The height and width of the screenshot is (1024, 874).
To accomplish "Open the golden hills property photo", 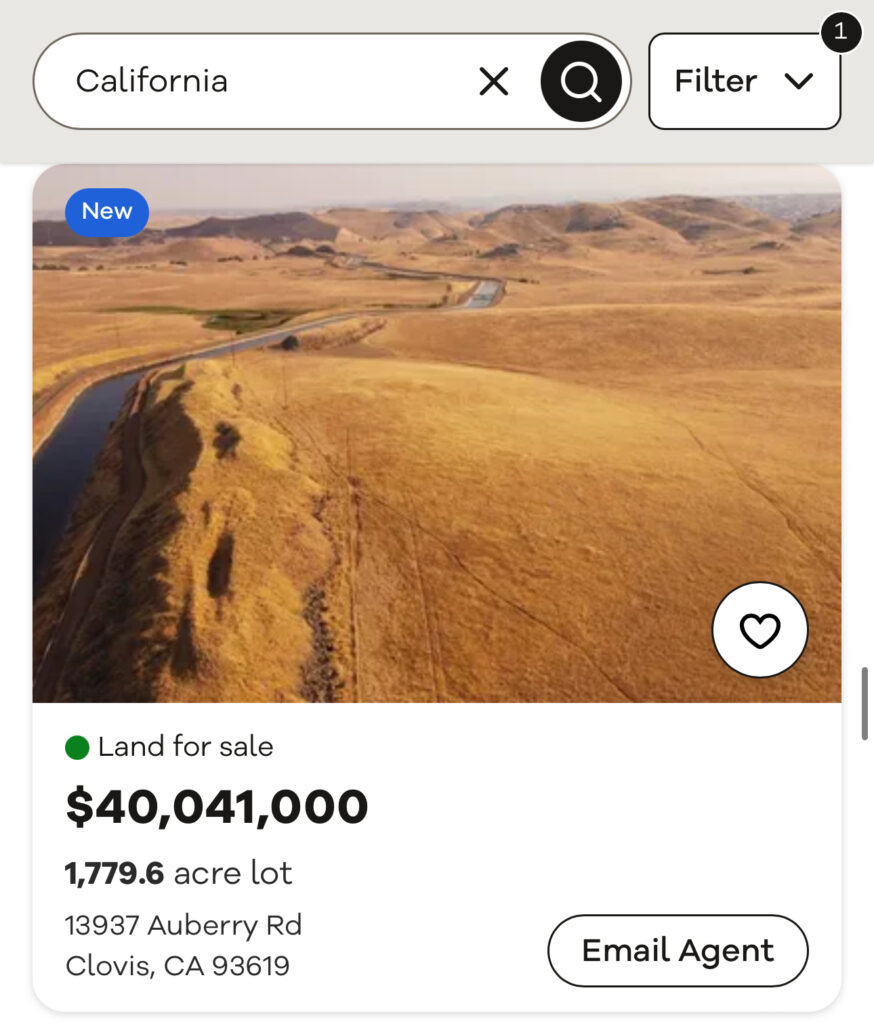I will (x=500, y=450).
